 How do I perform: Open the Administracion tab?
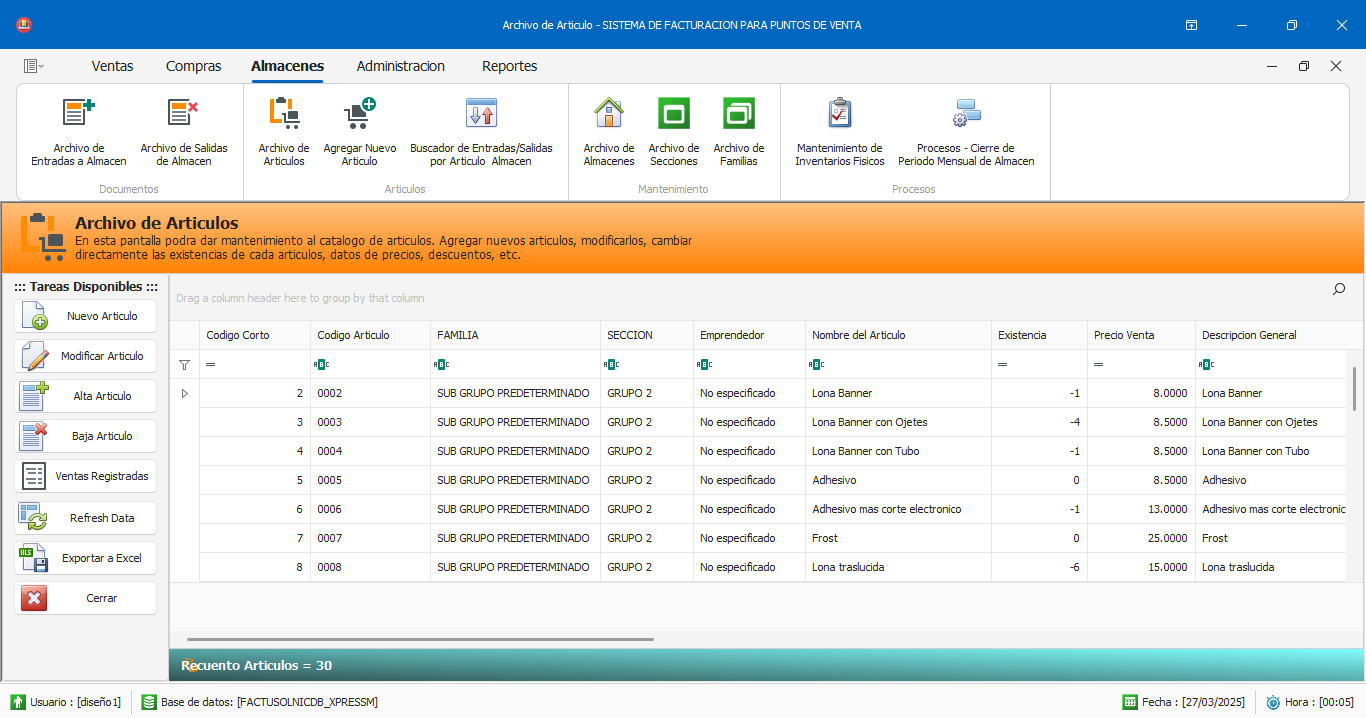pyautogui.click(x=401, y=66)
